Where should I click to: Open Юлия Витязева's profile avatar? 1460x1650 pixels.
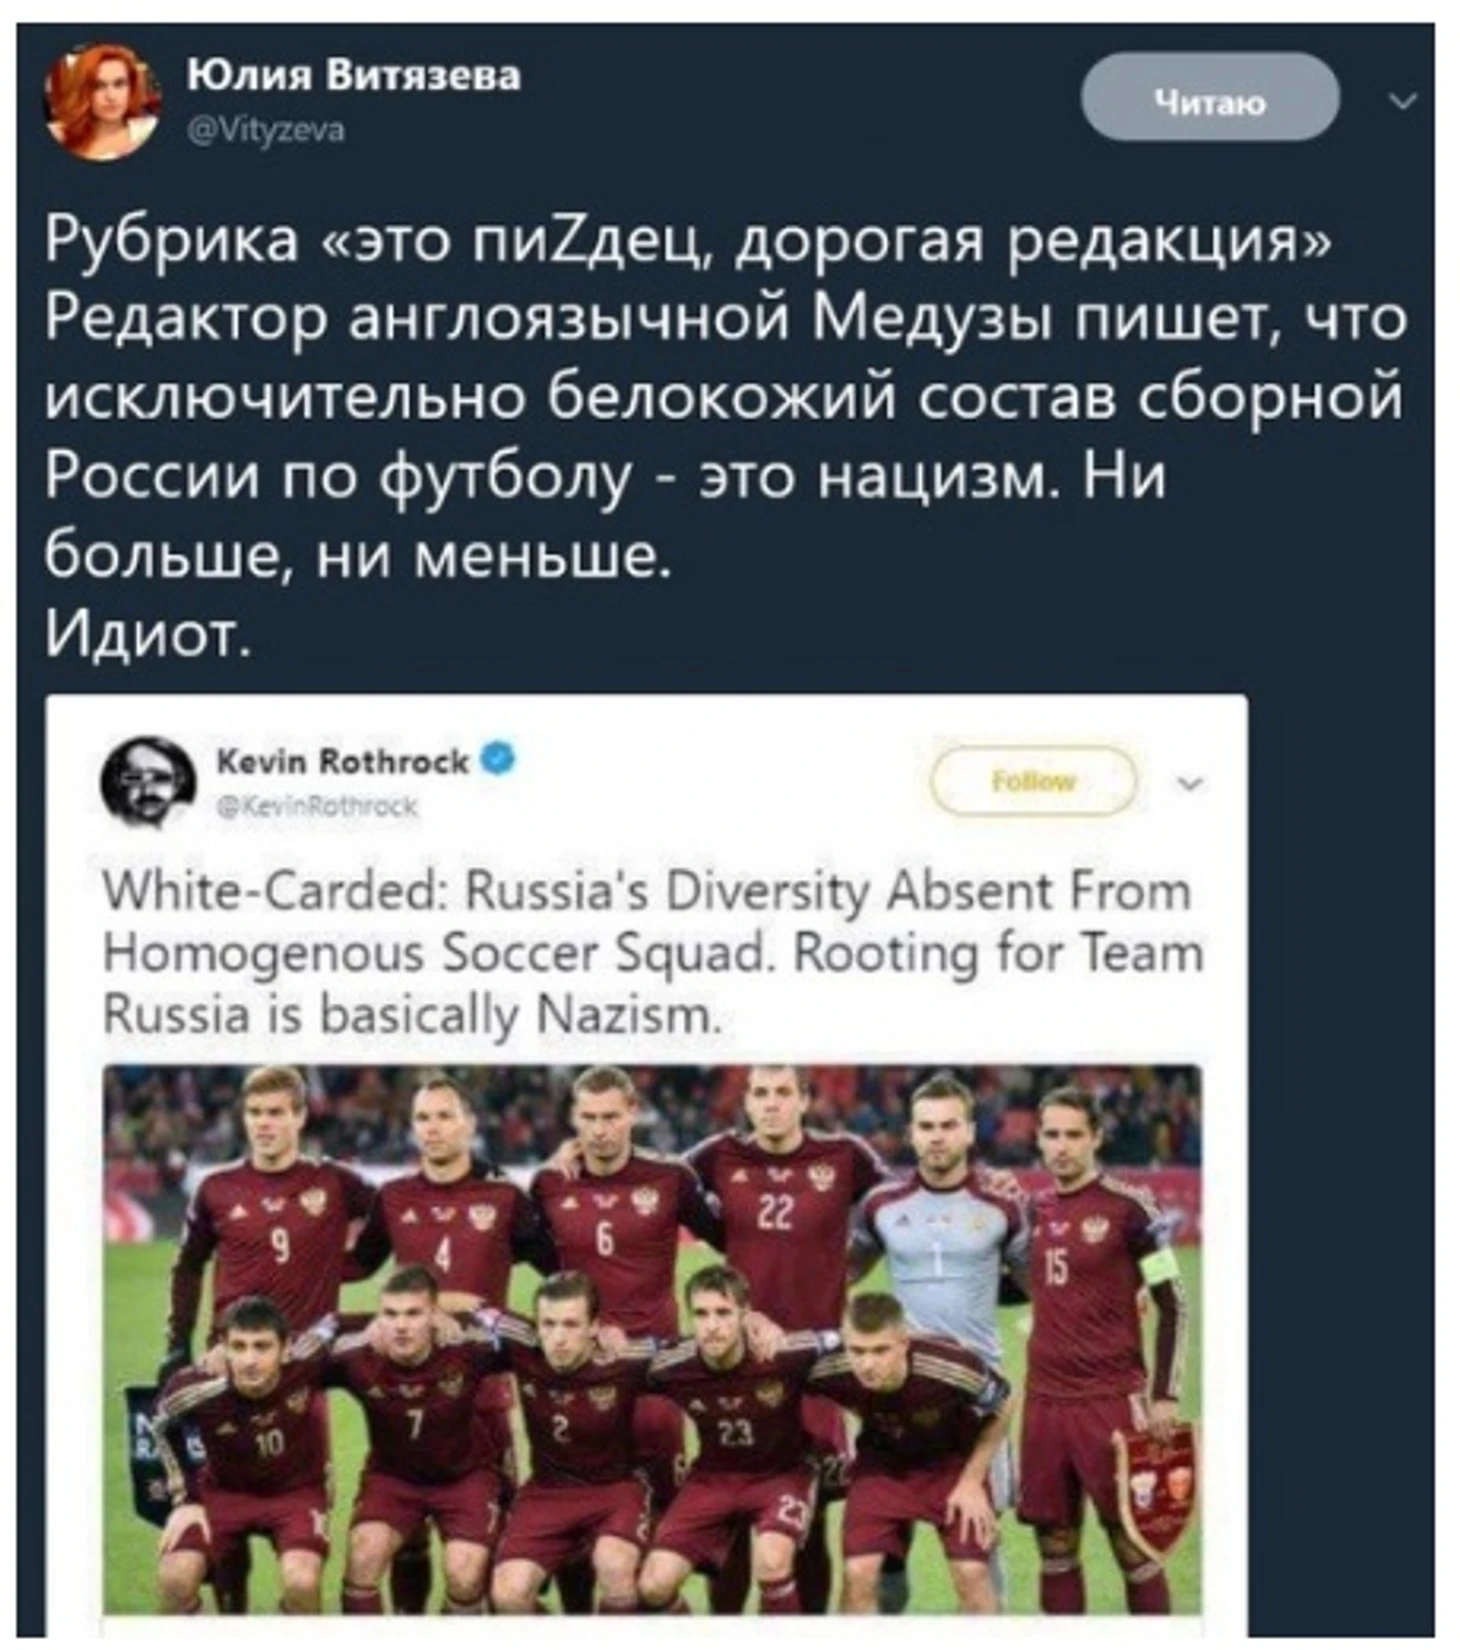pyautogui.click(x=103, y=100)
